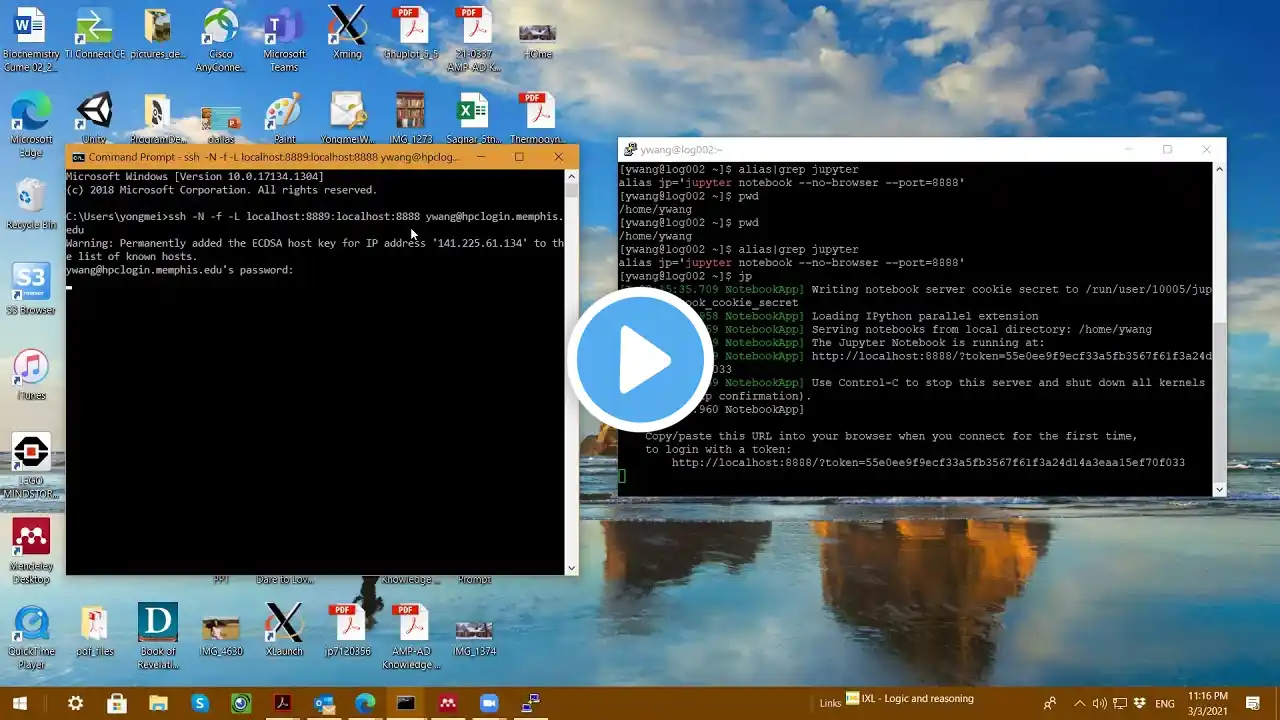The width and height of the screenshot is (1280, 720).
Task: Click the IXL Logic and reasoning link
Action: point(909,699)
